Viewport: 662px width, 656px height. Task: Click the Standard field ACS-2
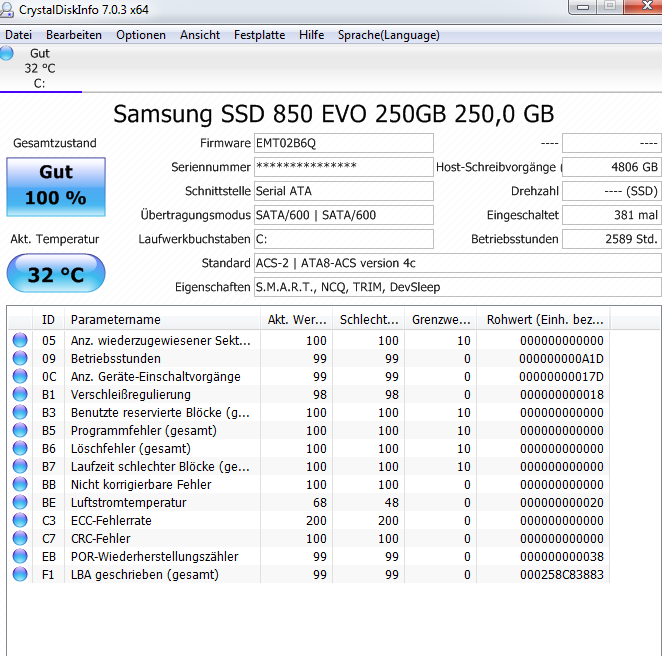pyautogui.click(x=458, y=263)
